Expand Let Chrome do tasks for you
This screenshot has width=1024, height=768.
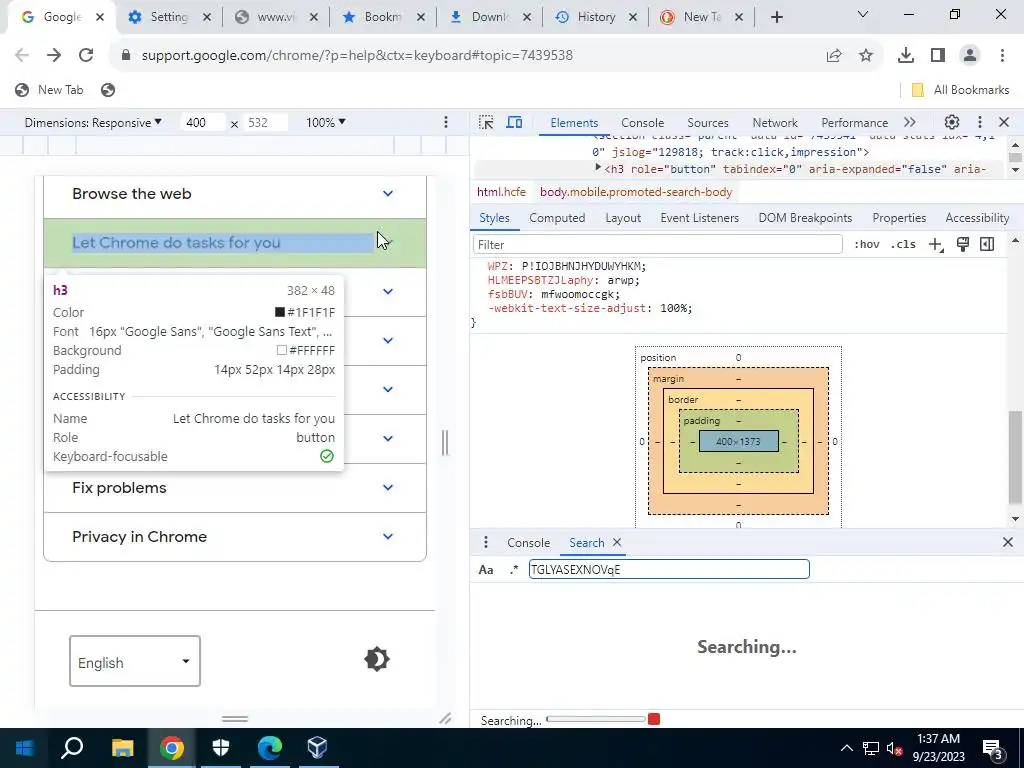point(235,243)
